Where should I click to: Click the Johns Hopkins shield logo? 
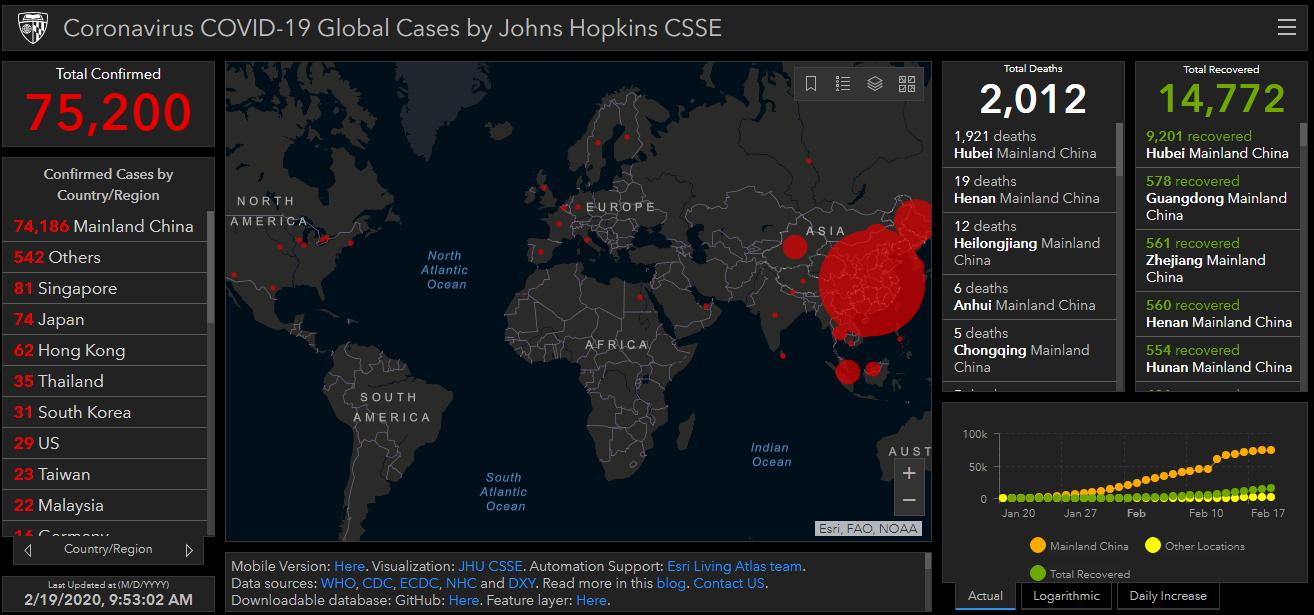point(31,28)
